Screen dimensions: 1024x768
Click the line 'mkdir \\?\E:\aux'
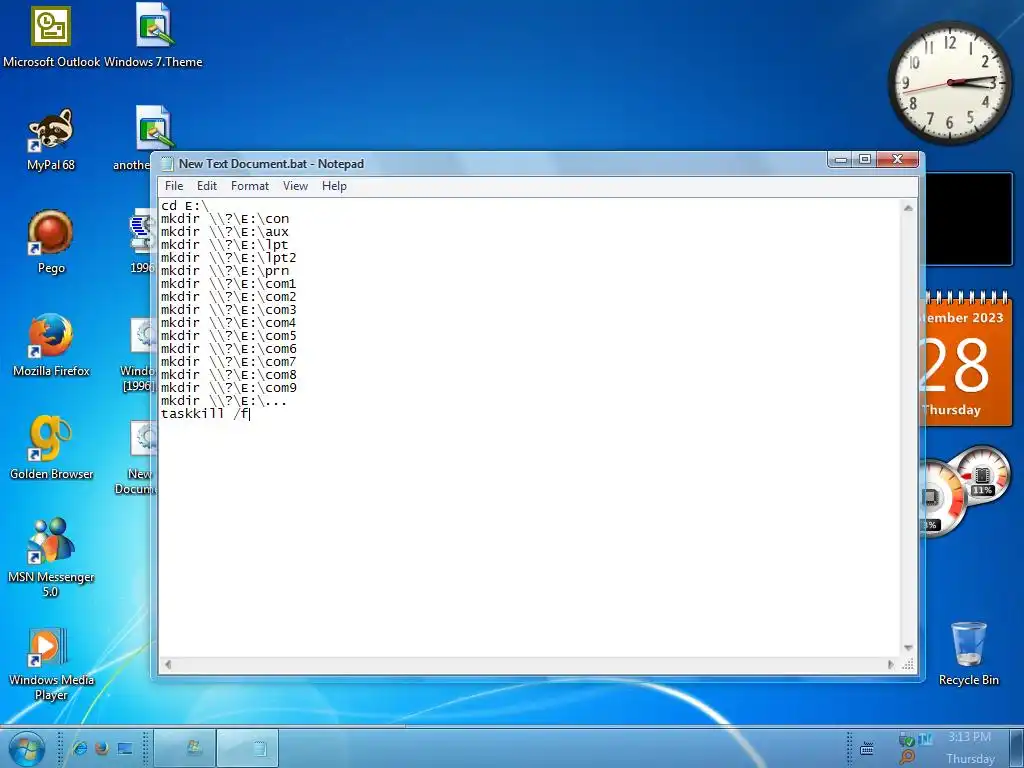pos(225,232)
